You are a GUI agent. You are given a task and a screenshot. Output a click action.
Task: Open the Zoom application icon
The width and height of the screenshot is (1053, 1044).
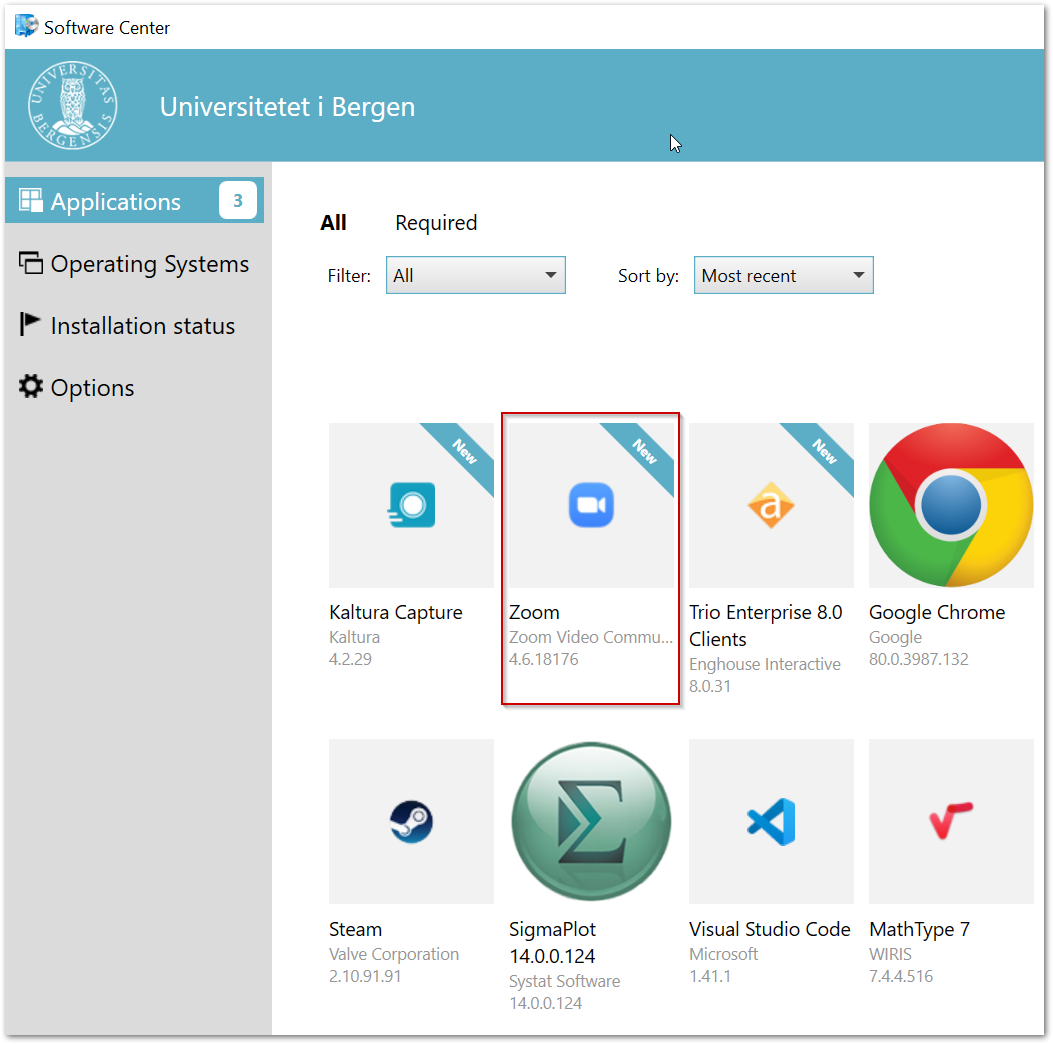pos(591,505)
